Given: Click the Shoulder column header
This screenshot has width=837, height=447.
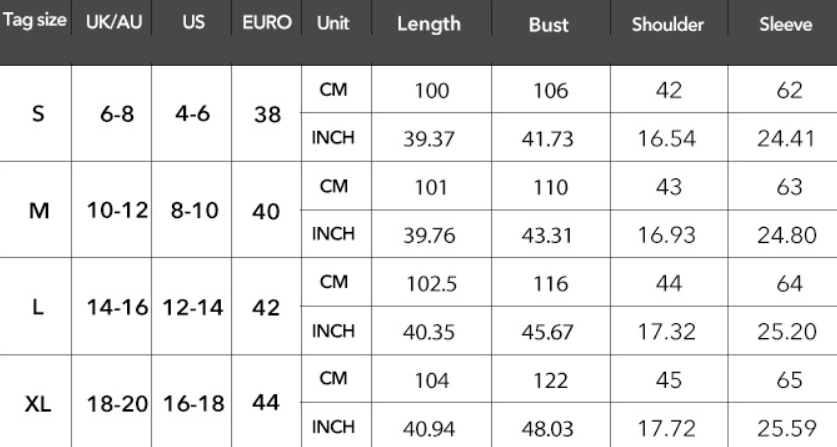Looking at the screenshot, I should point(667,24).
